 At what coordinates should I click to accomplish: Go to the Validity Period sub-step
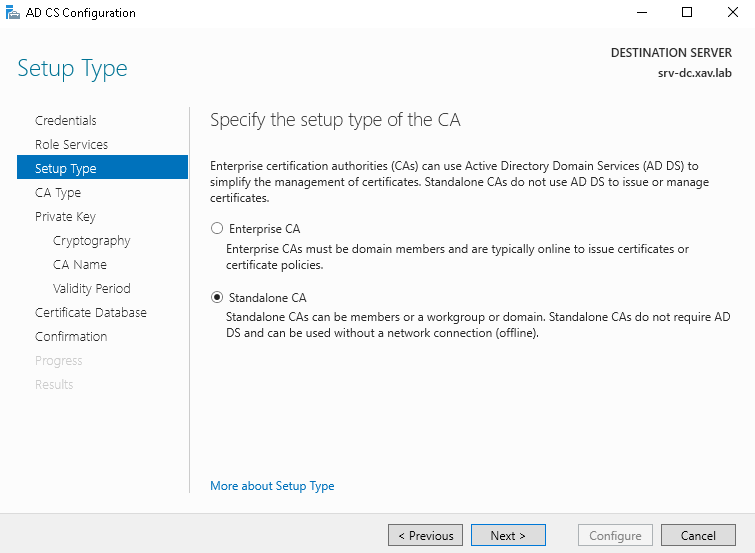coord(92,289)
